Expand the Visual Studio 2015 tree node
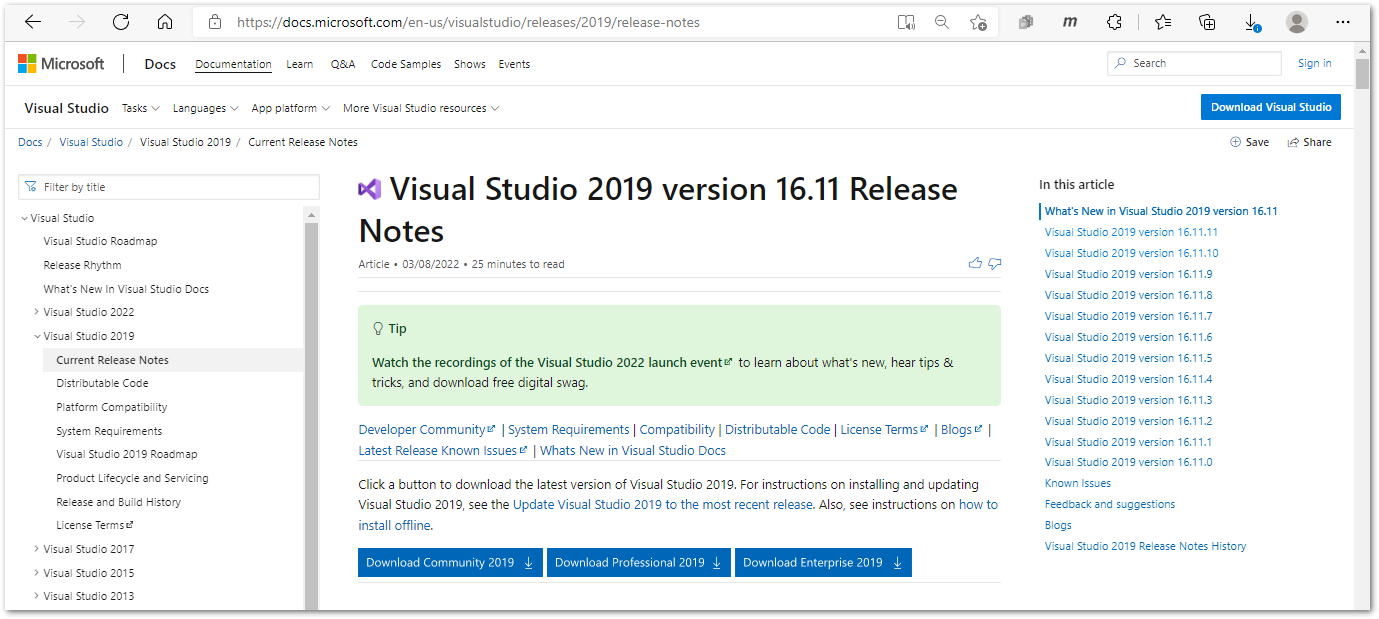Screen dimensions: 1379x619 [x=37, y=573]
